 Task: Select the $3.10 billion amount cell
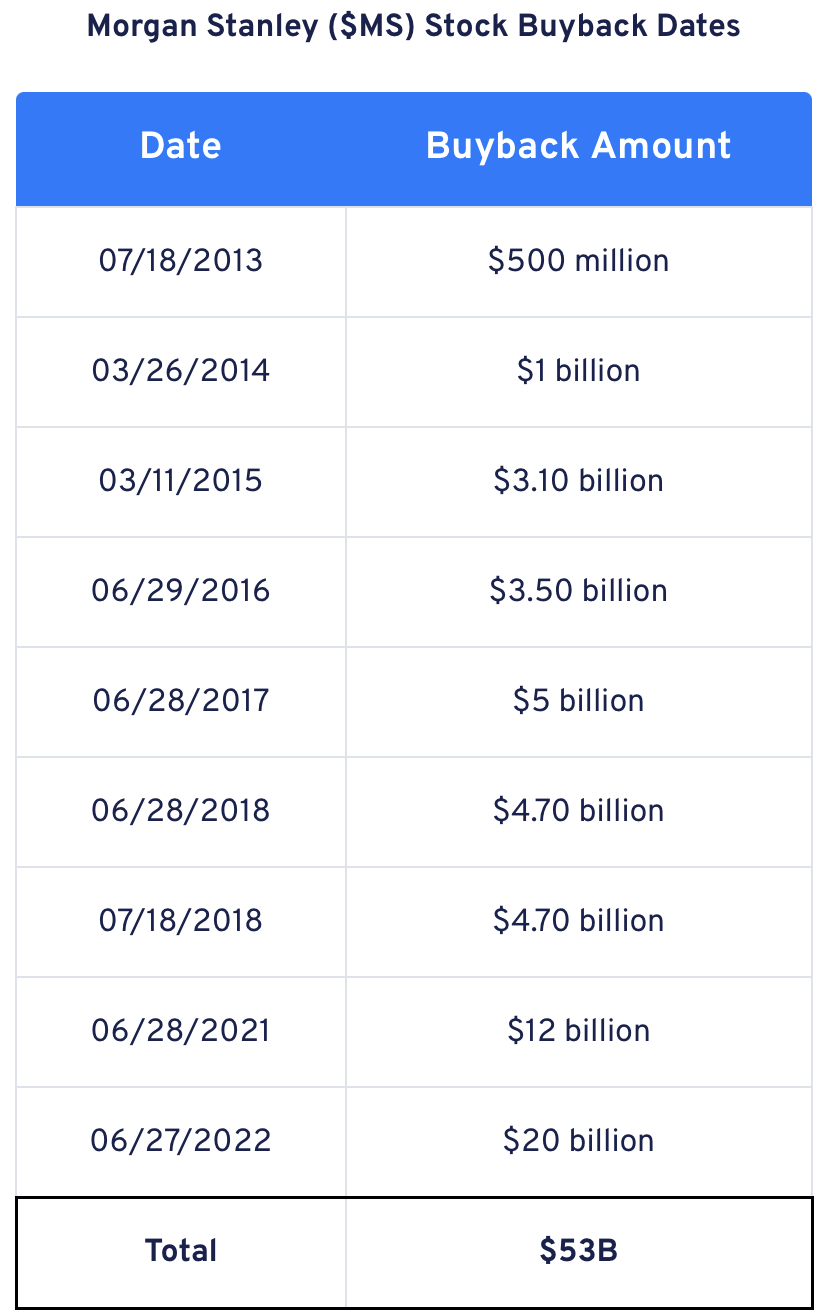[579, 481]
